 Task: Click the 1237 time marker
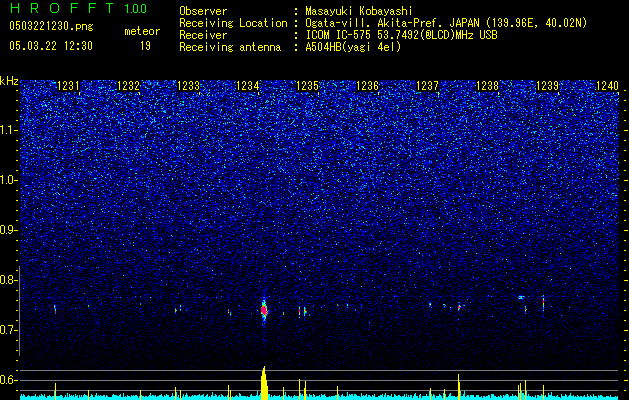[427, 86]
